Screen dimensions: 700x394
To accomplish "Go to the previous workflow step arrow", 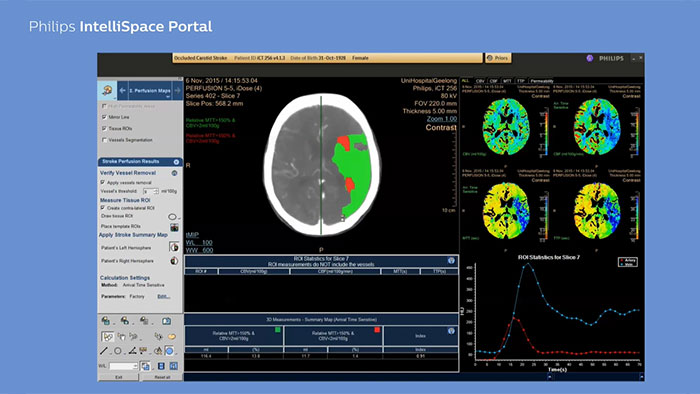I will tap(122, 91).
